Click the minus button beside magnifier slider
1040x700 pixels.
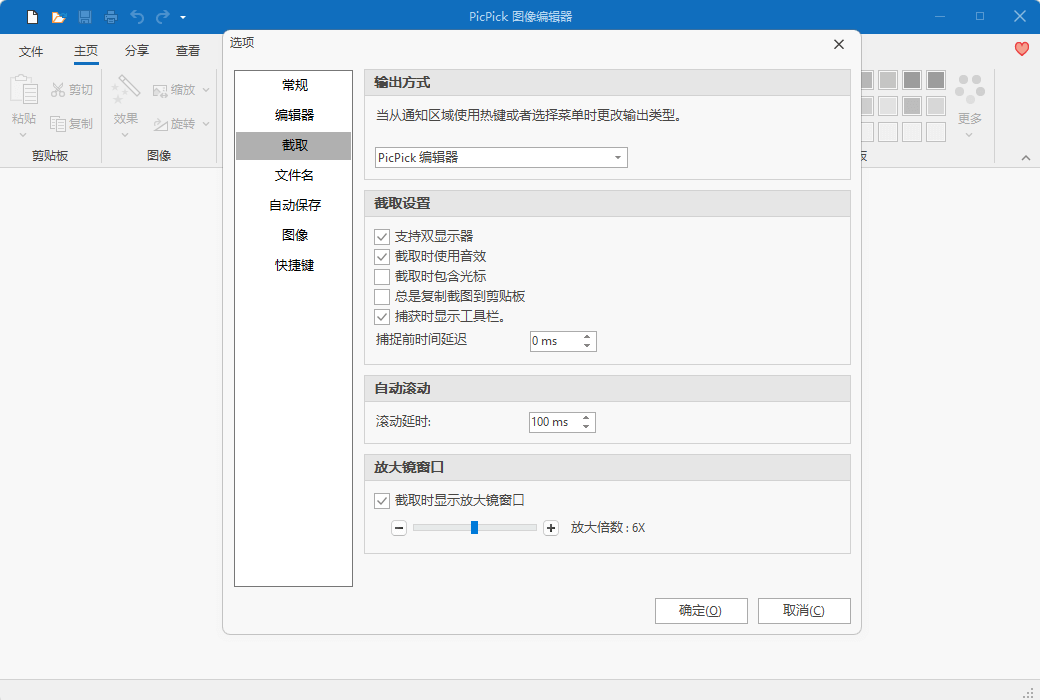click(399, 528)
